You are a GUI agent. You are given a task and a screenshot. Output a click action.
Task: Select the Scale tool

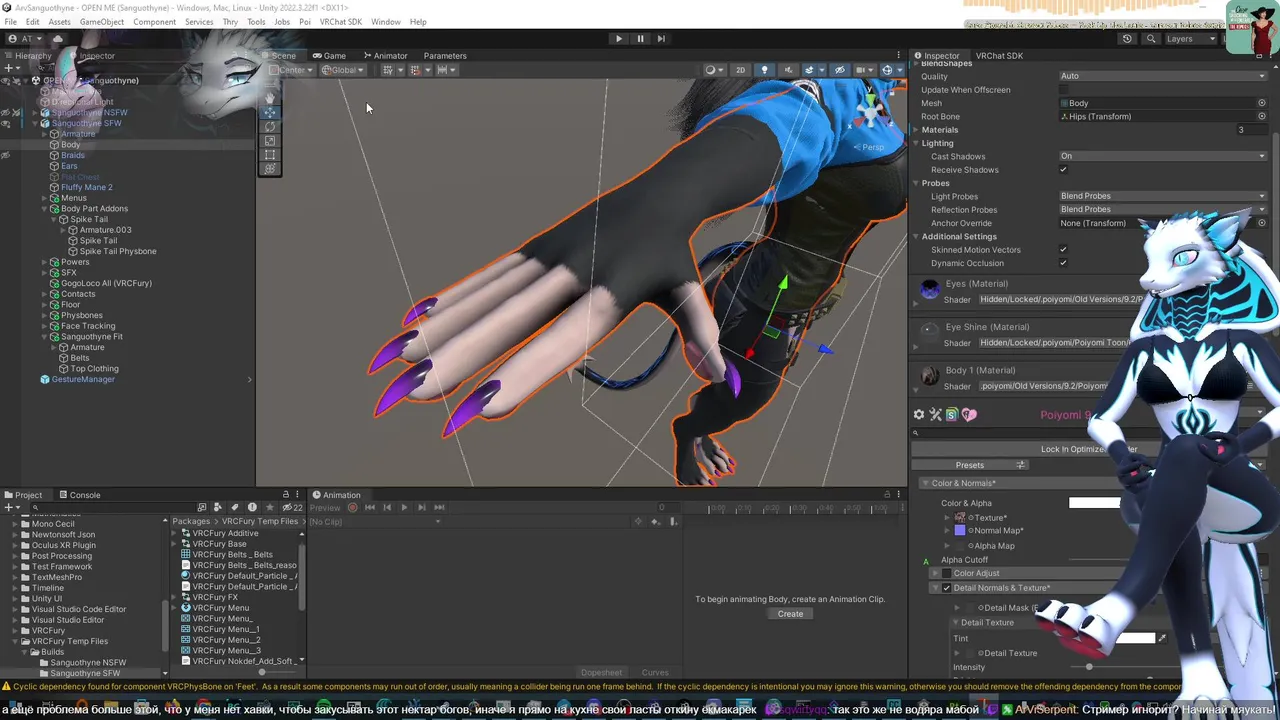269,141
